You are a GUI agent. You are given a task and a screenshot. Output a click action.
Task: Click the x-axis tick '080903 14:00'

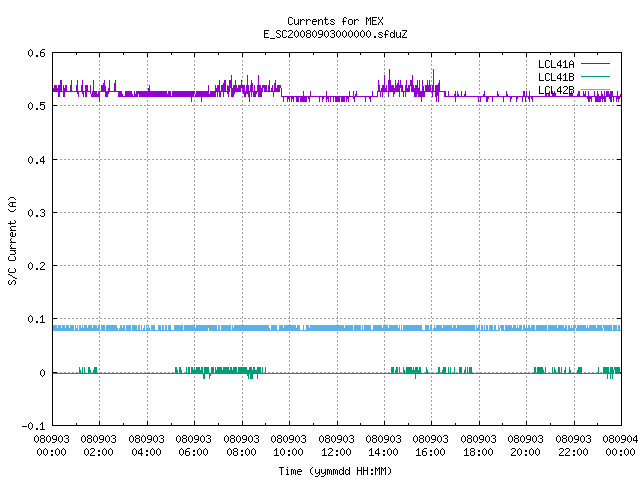tap(384, 445)
